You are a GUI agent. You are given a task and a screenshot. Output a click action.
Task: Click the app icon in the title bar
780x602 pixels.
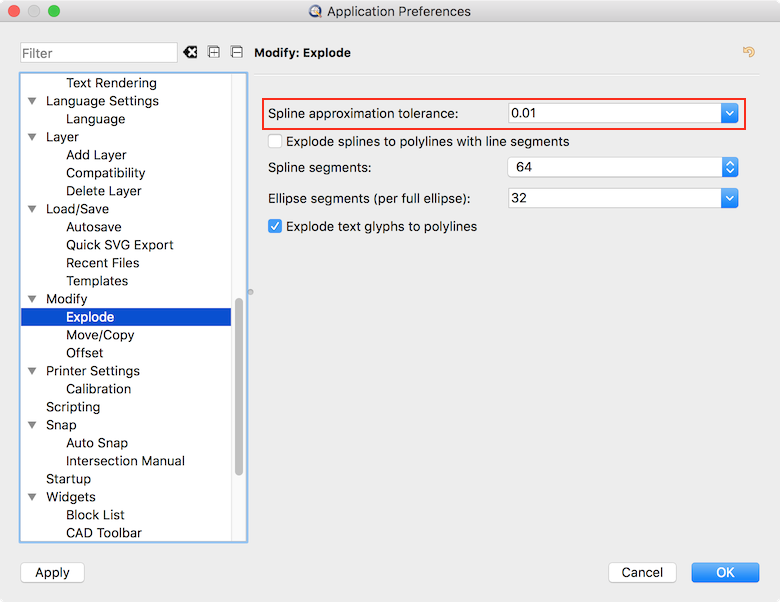click(x=315, y=11)
